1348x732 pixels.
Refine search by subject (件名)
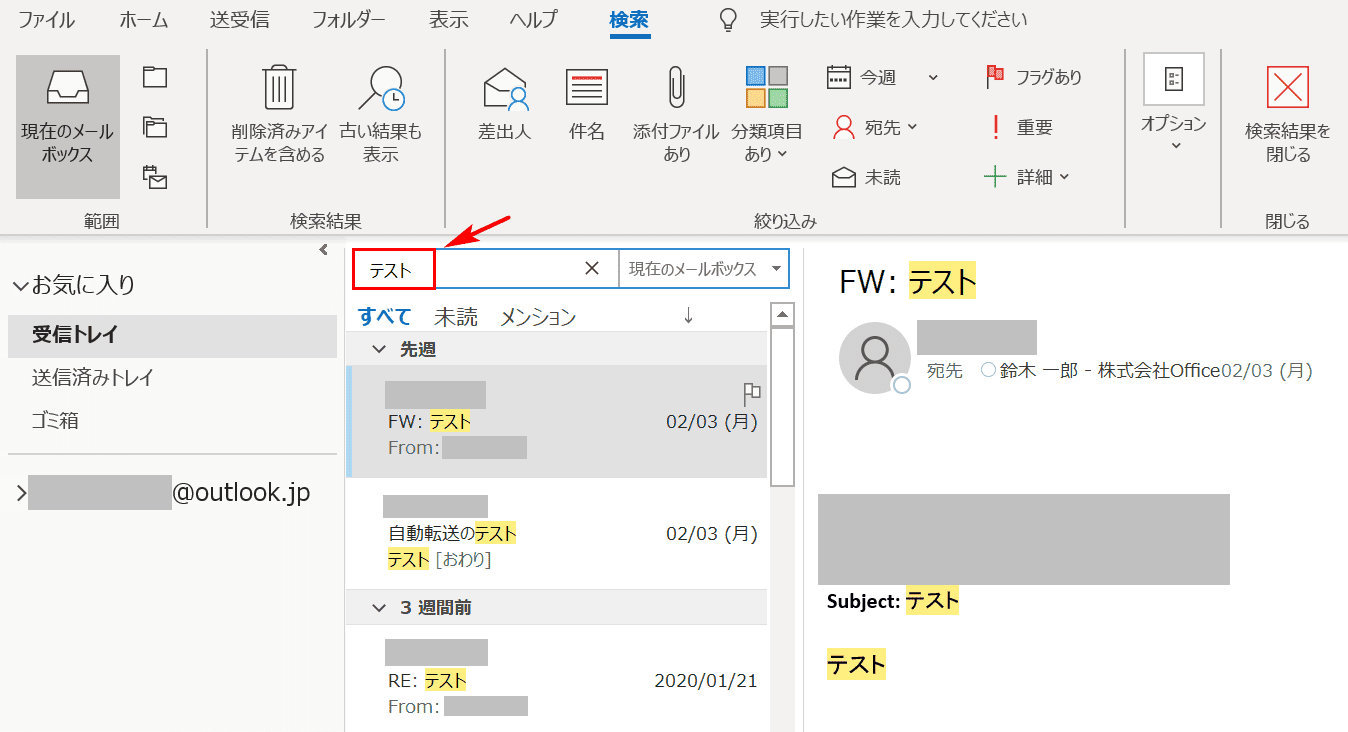click(x=587, y=105)
